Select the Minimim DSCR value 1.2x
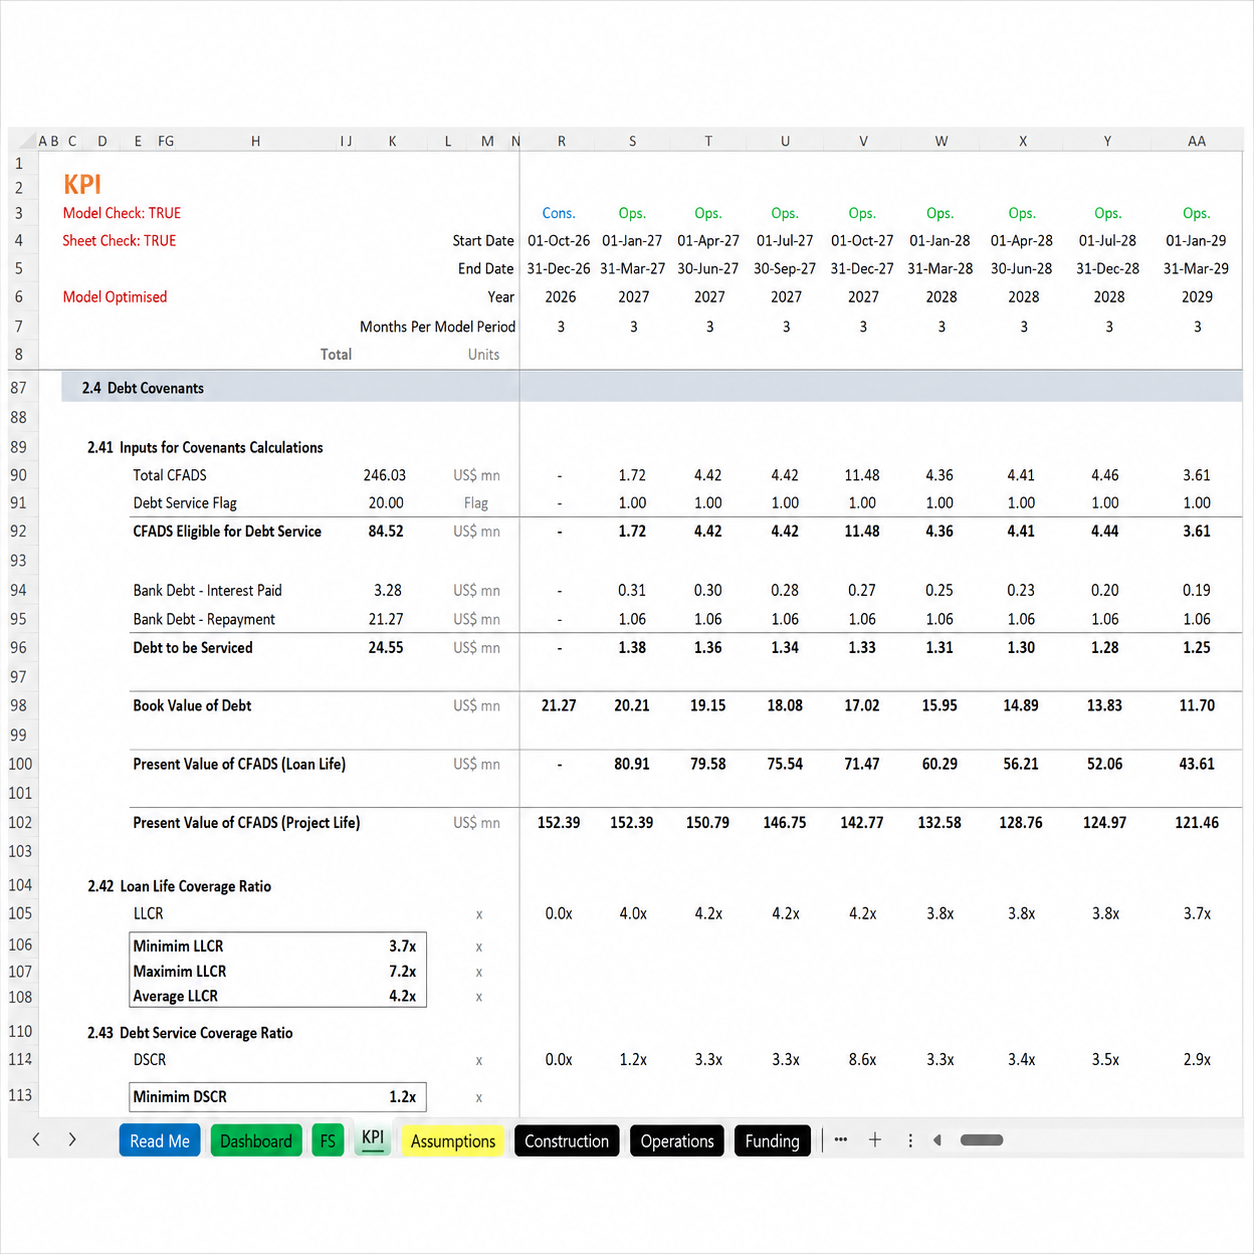The height and width of the screenshot is (1254, 1254). coord(403,1097)
